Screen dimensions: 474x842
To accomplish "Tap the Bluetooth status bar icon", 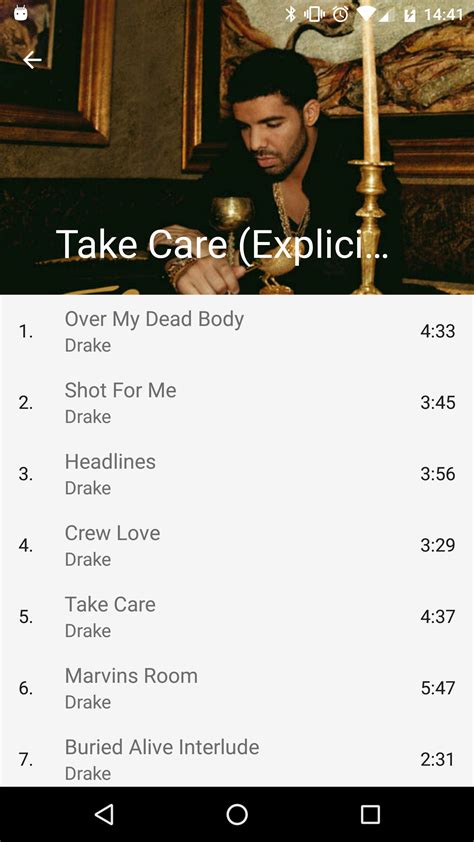I will [x=290, y=14].
